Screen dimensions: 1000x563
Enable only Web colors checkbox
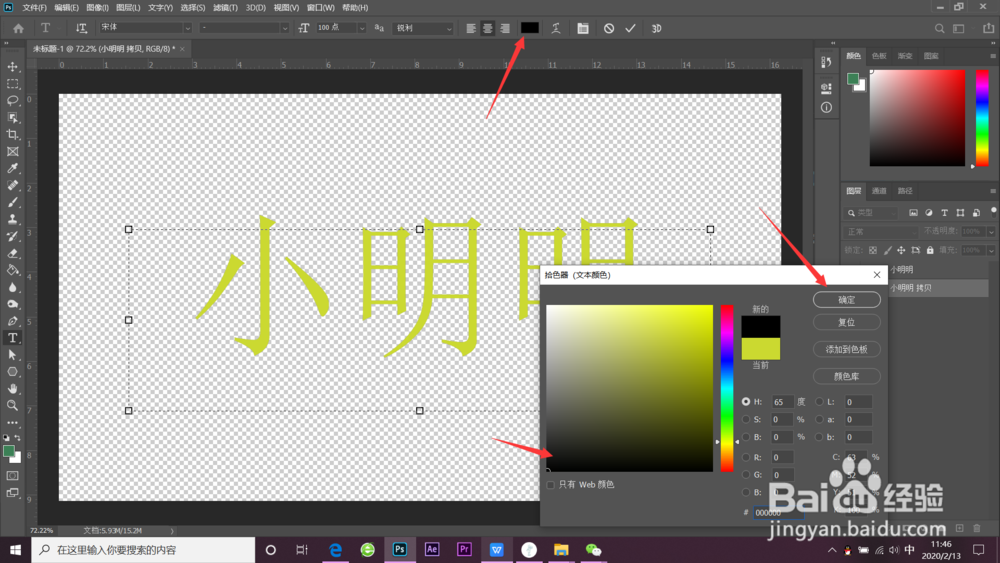pos(550,485)
